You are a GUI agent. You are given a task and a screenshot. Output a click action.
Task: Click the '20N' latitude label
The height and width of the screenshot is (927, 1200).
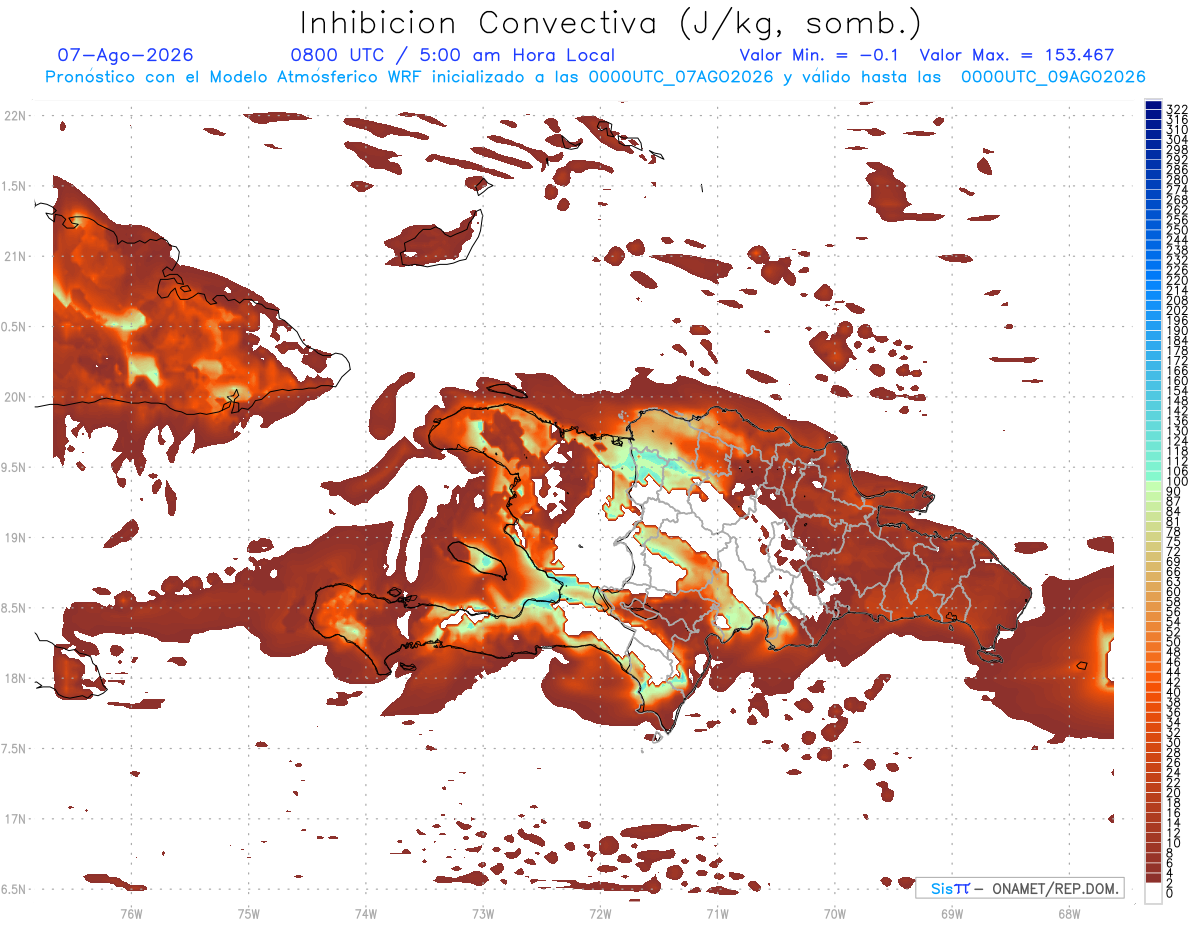pos(17,397)
